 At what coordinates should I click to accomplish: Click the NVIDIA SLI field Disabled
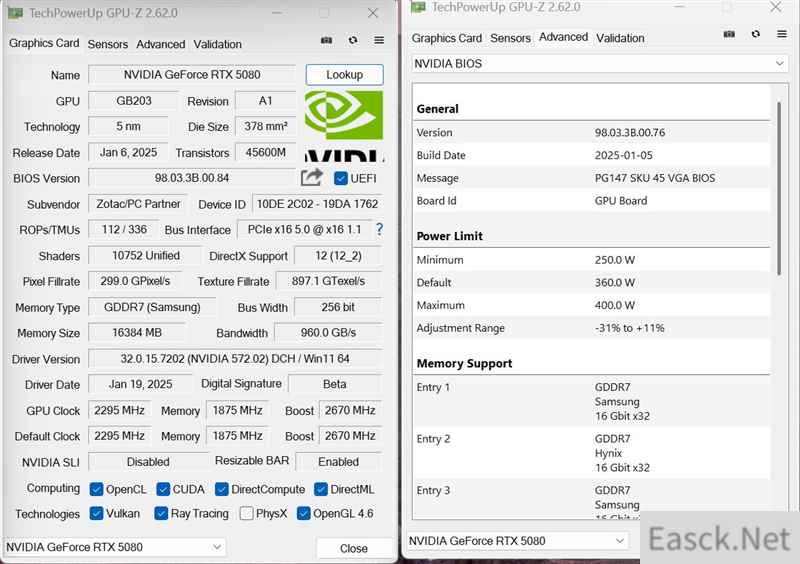(148, 462)
